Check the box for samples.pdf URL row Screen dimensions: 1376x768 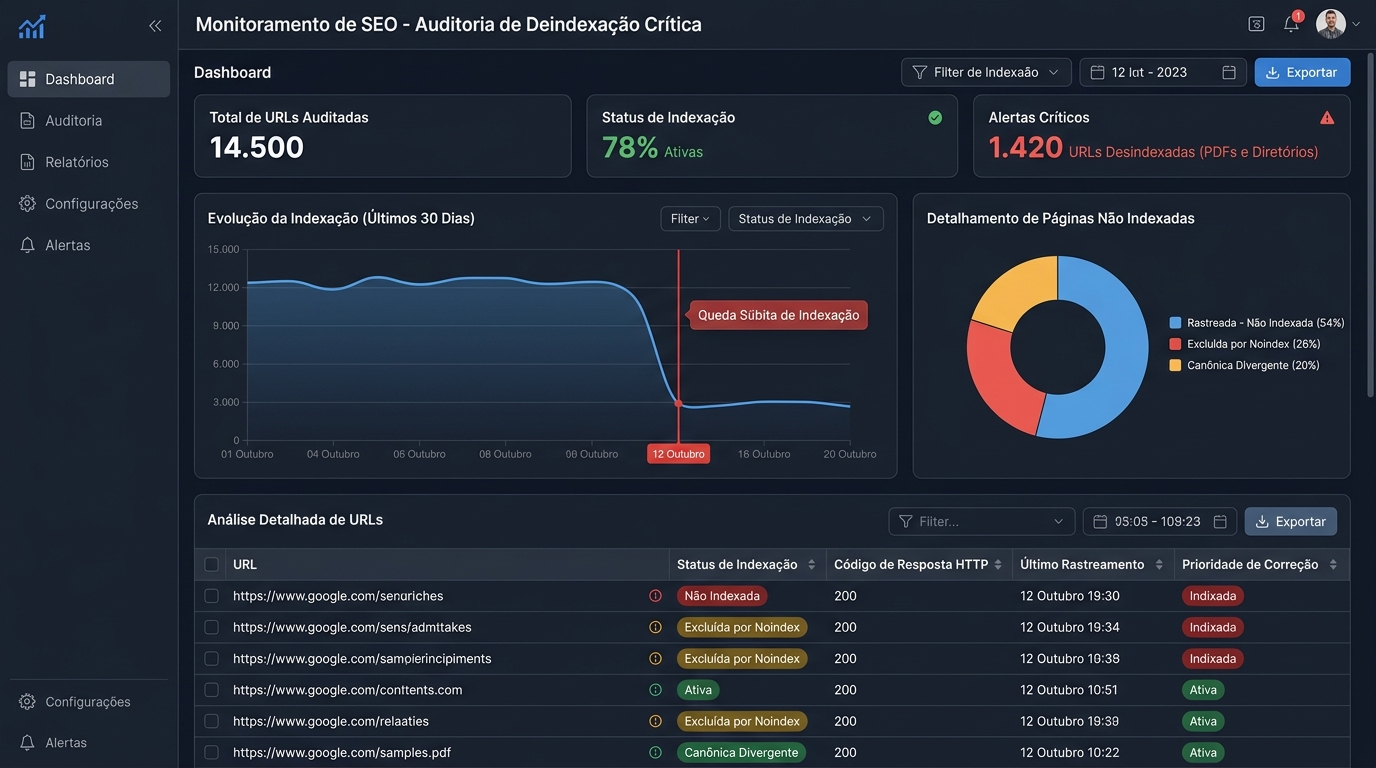pyautogui.click(x=211, y=752)
